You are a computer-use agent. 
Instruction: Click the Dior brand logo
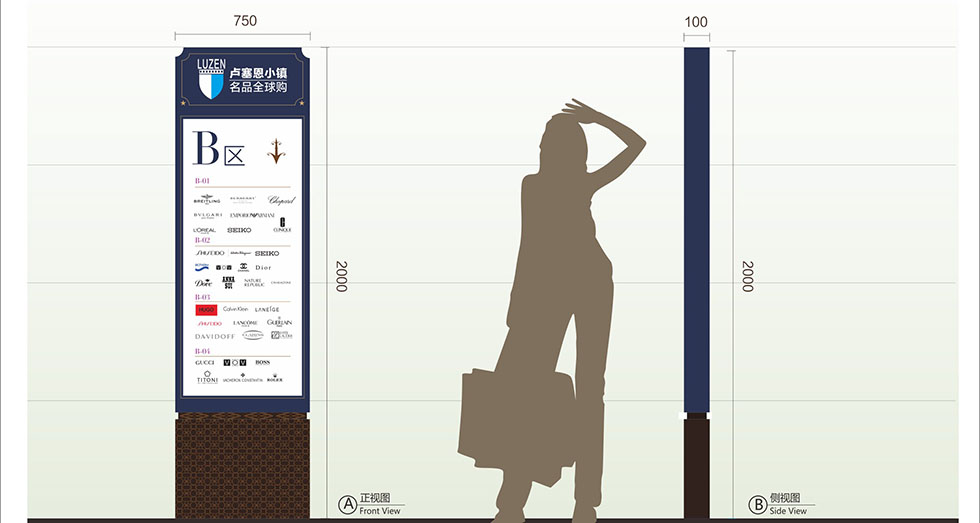pyautogui.click(x=263, y=268)
